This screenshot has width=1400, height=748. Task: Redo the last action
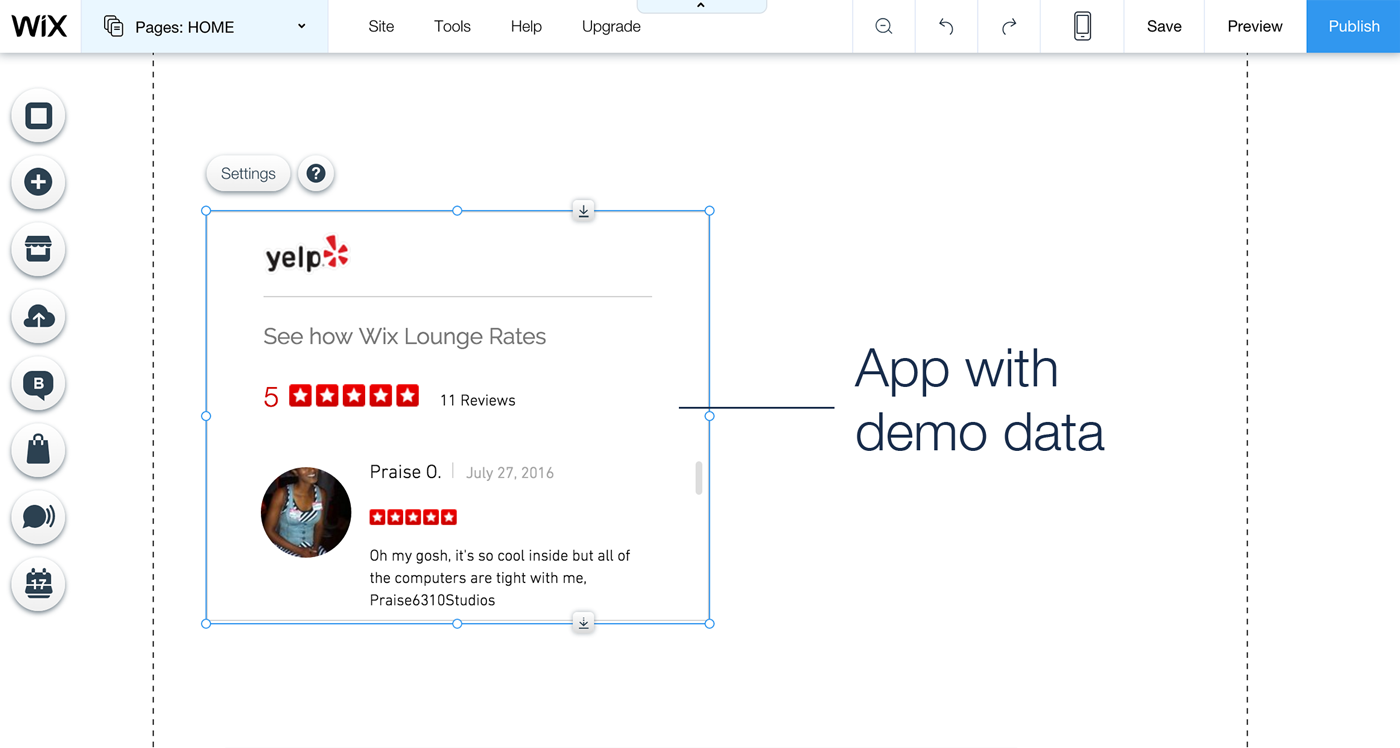pos(1009,27)
